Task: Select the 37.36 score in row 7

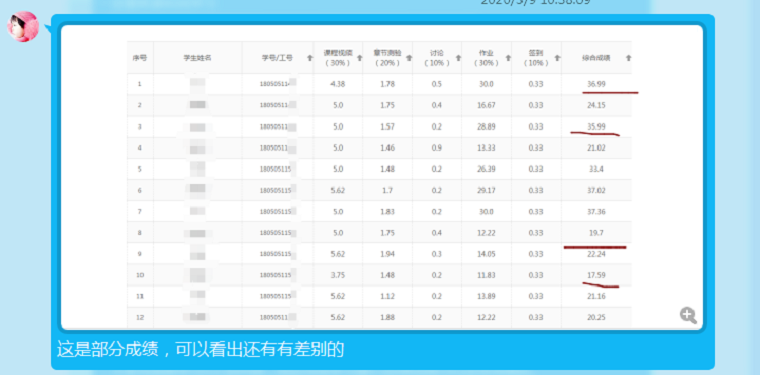Action: [x=596, y=212]
